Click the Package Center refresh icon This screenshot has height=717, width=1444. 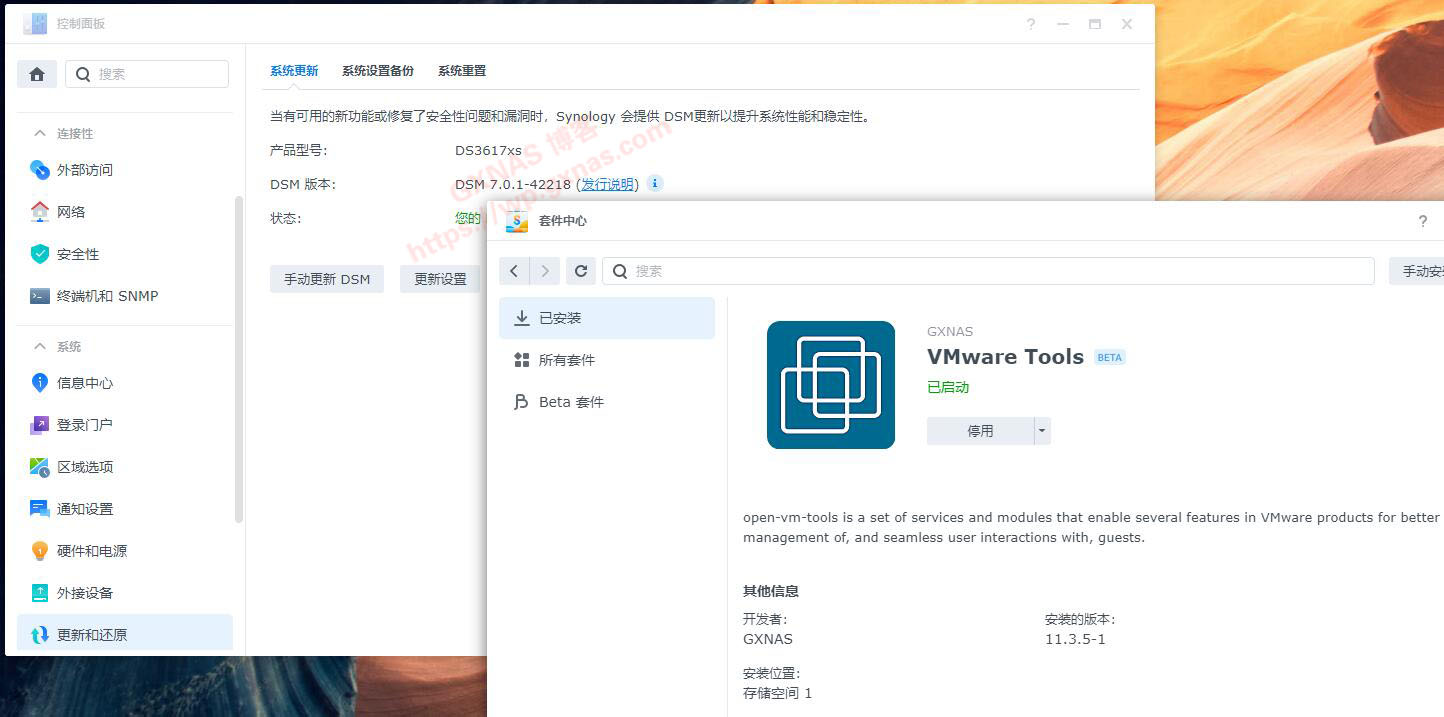point(581,271)
